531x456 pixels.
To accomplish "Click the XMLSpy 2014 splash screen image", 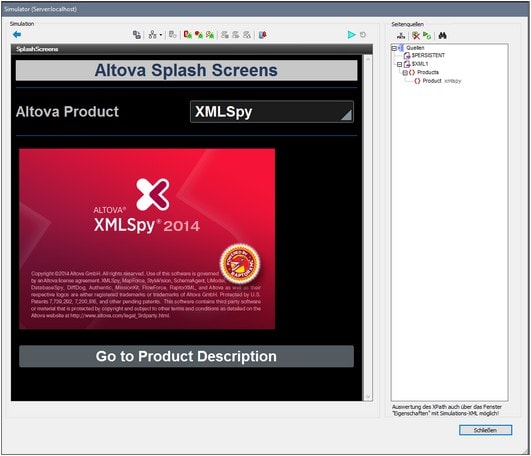I will tap(147, 239).
